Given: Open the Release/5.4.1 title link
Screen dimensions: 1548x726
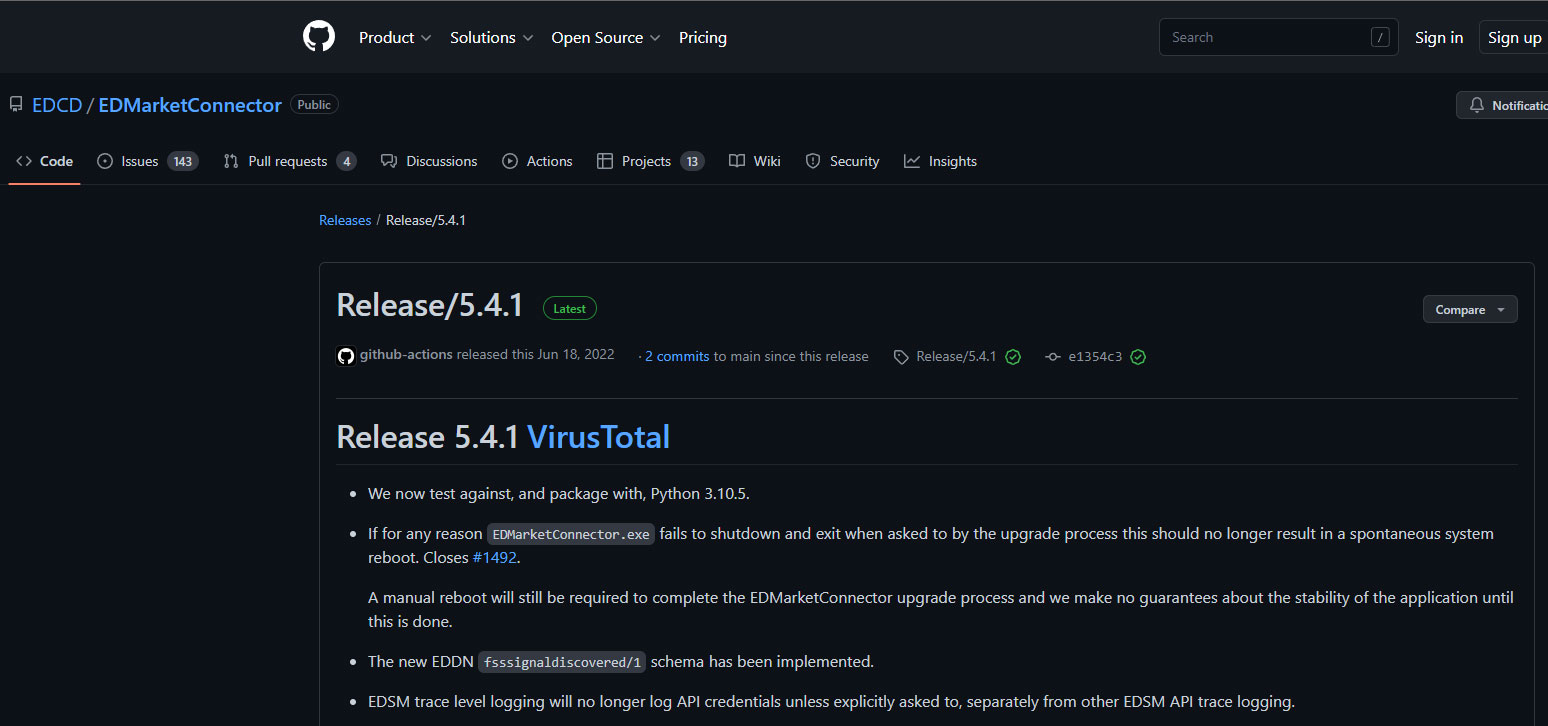Looking at the screenshot, I should [430, 305].
